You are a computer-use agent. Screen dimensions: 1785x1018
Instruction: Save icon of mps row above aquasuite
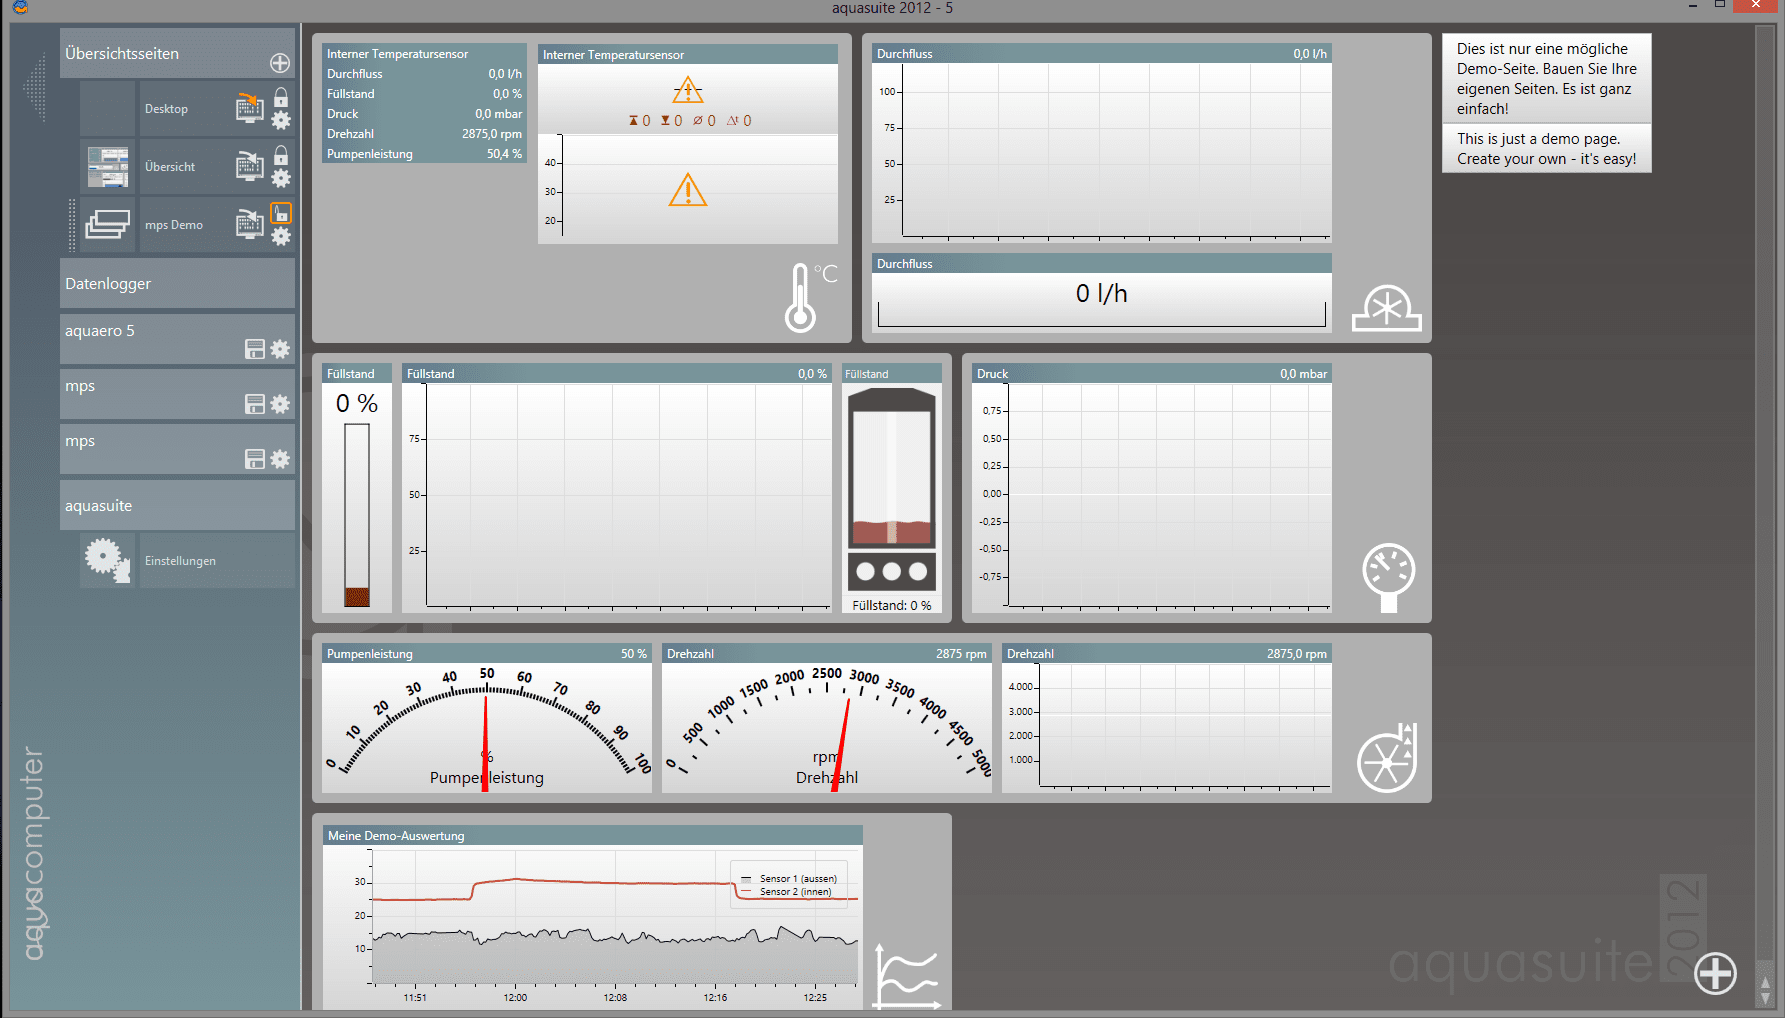click(255, 459)
